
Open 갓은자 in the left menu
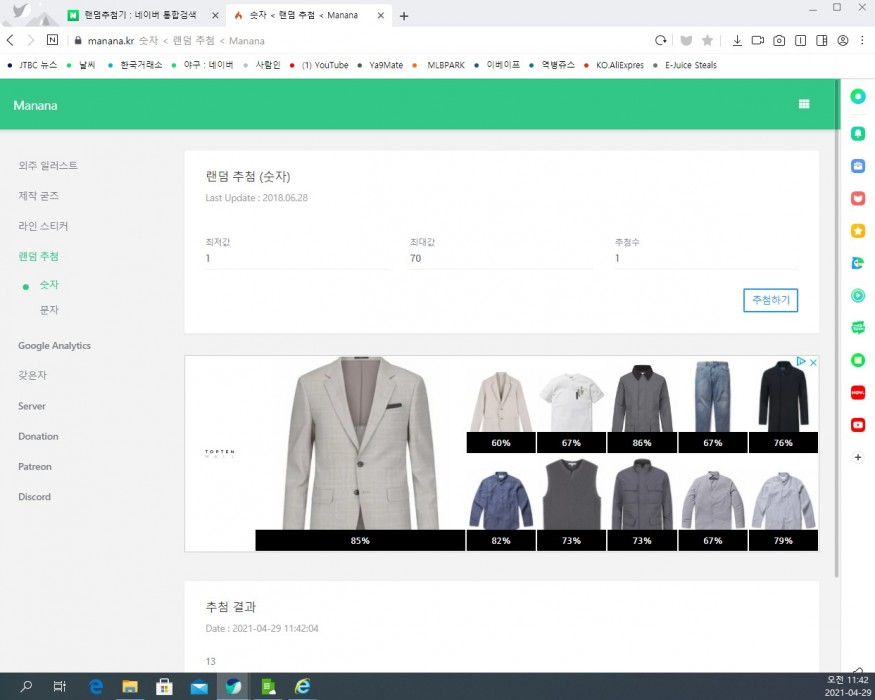point(32,375)
